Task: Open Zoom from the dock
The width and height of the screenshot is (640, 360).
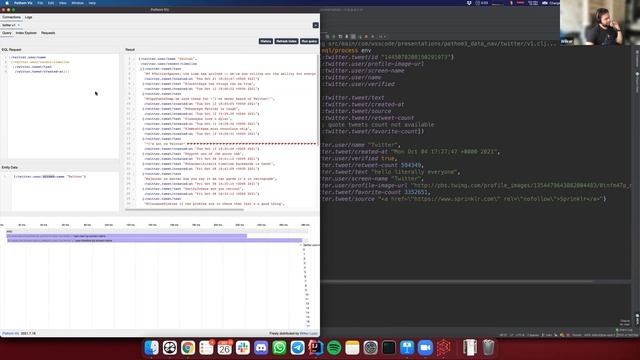Action: pyautogui.click(x=425, y=348)
